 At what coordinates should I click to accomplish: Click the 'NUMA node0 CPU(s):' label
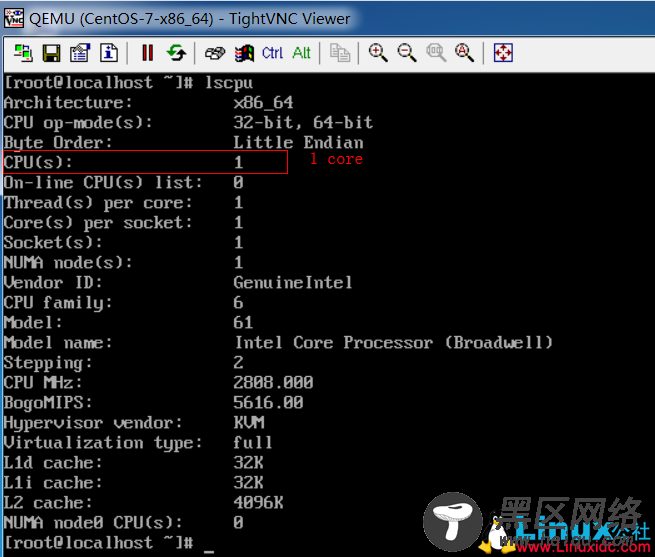pyautogui.click(x=93, y=522)
